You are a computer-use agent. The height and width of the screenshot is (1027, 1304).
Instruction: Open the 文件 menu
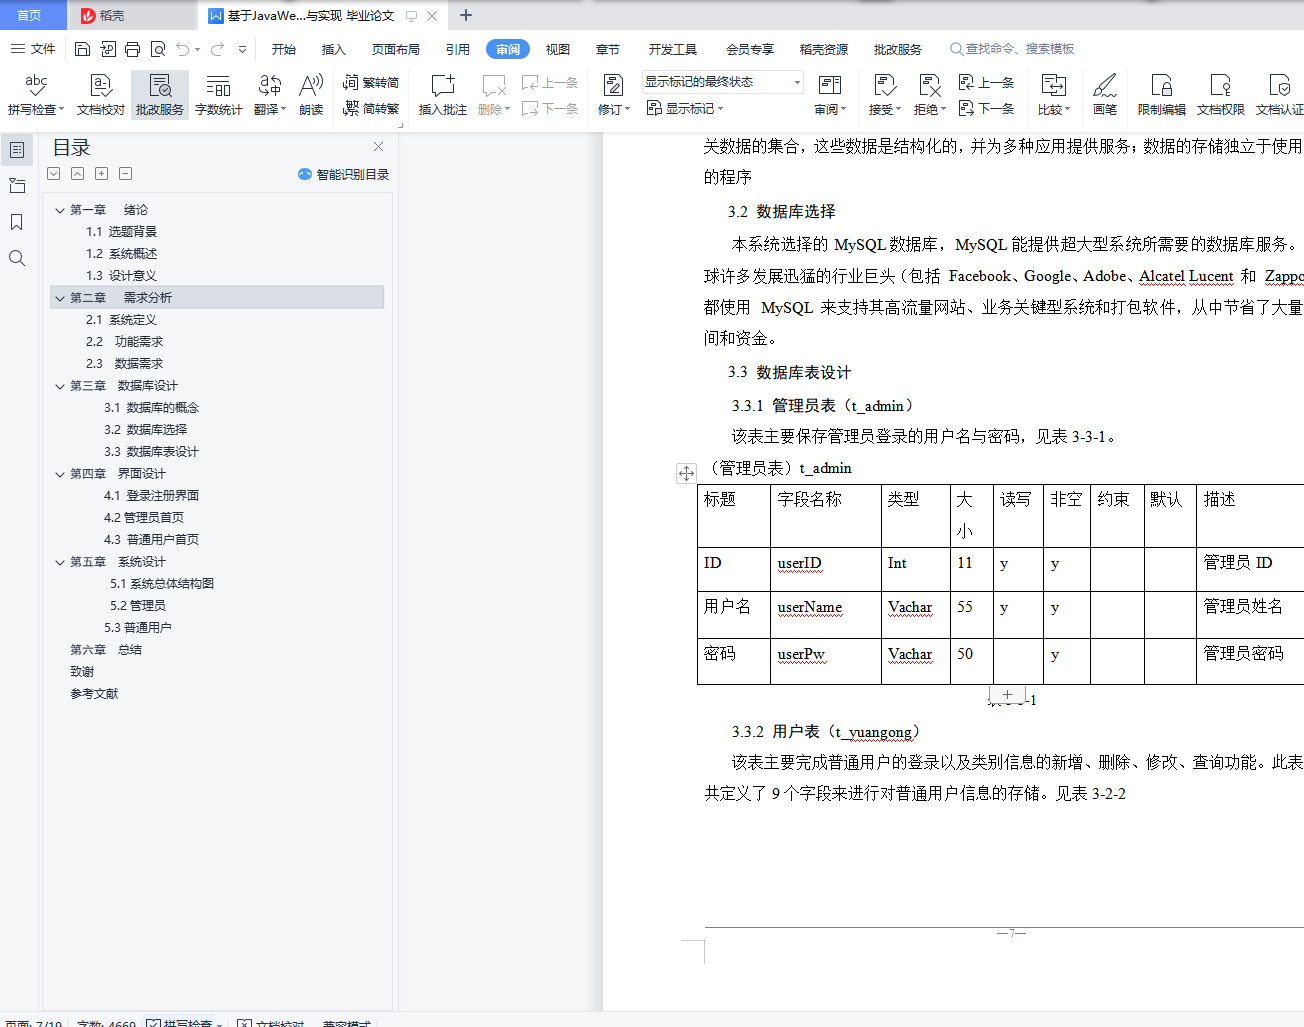33,49
